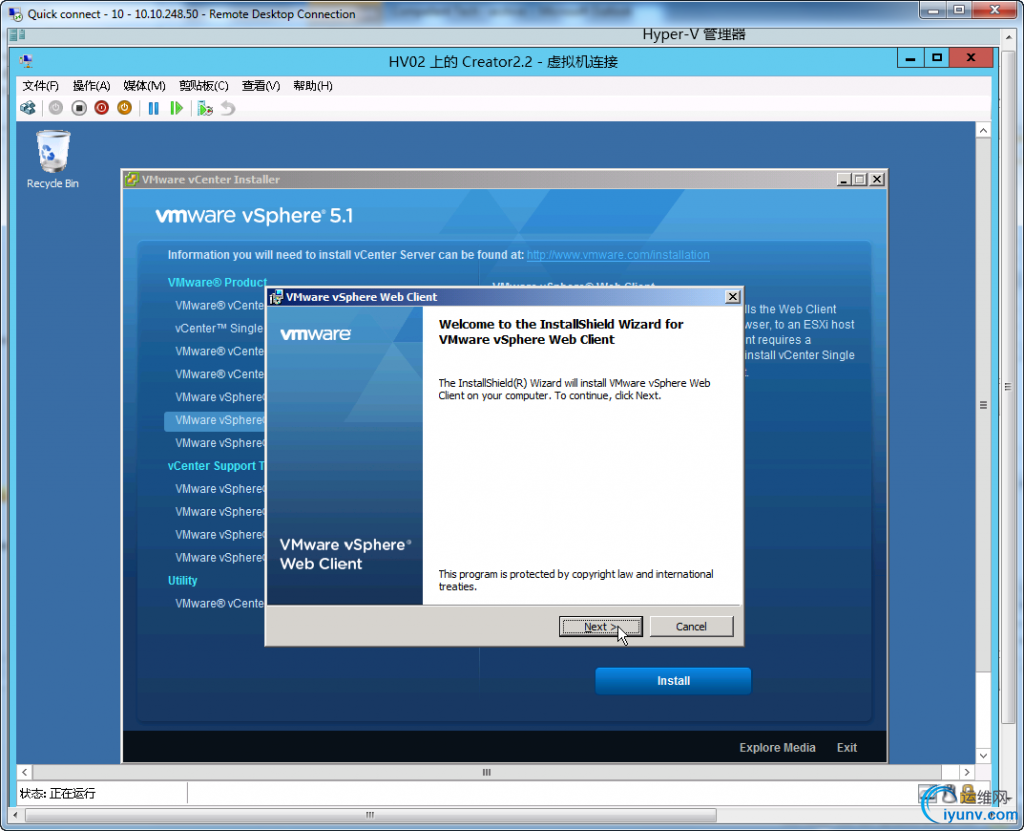Image resolution: width=1024 pixels, height=831 pixels.
Task: Click the VM view horizontal scrollbar thumb
Action: click(x=487, y=772)
